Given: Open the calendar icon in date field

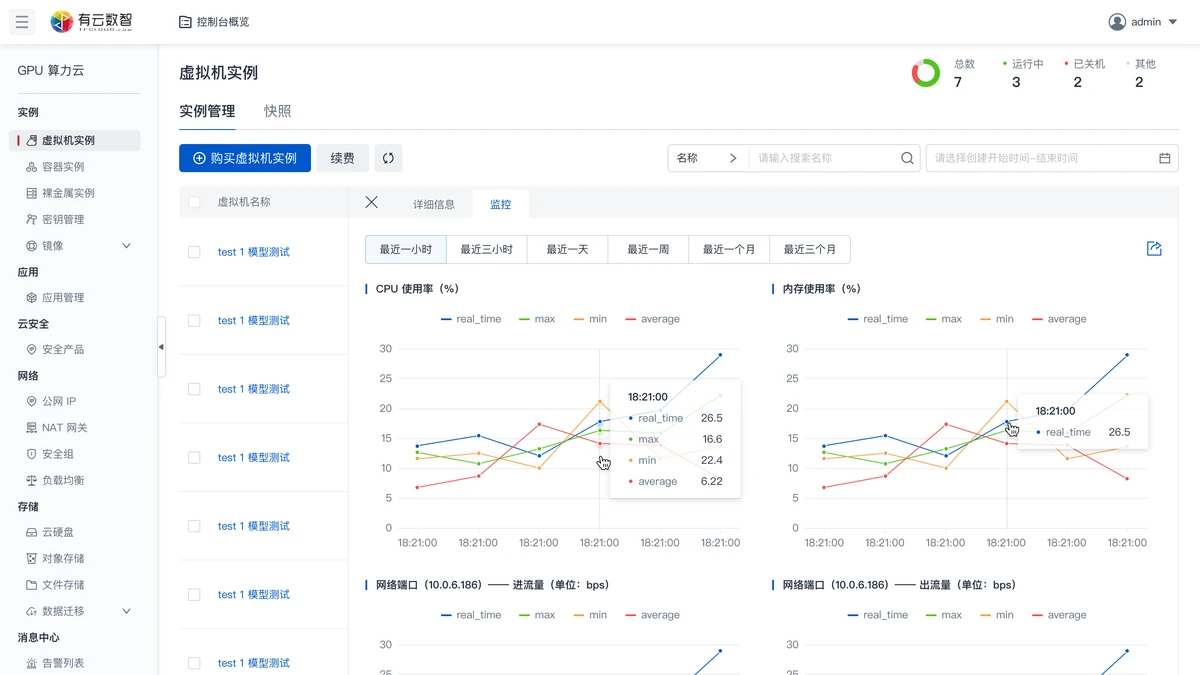Looking at the screenshot, I should click(x=1164, y=158).
